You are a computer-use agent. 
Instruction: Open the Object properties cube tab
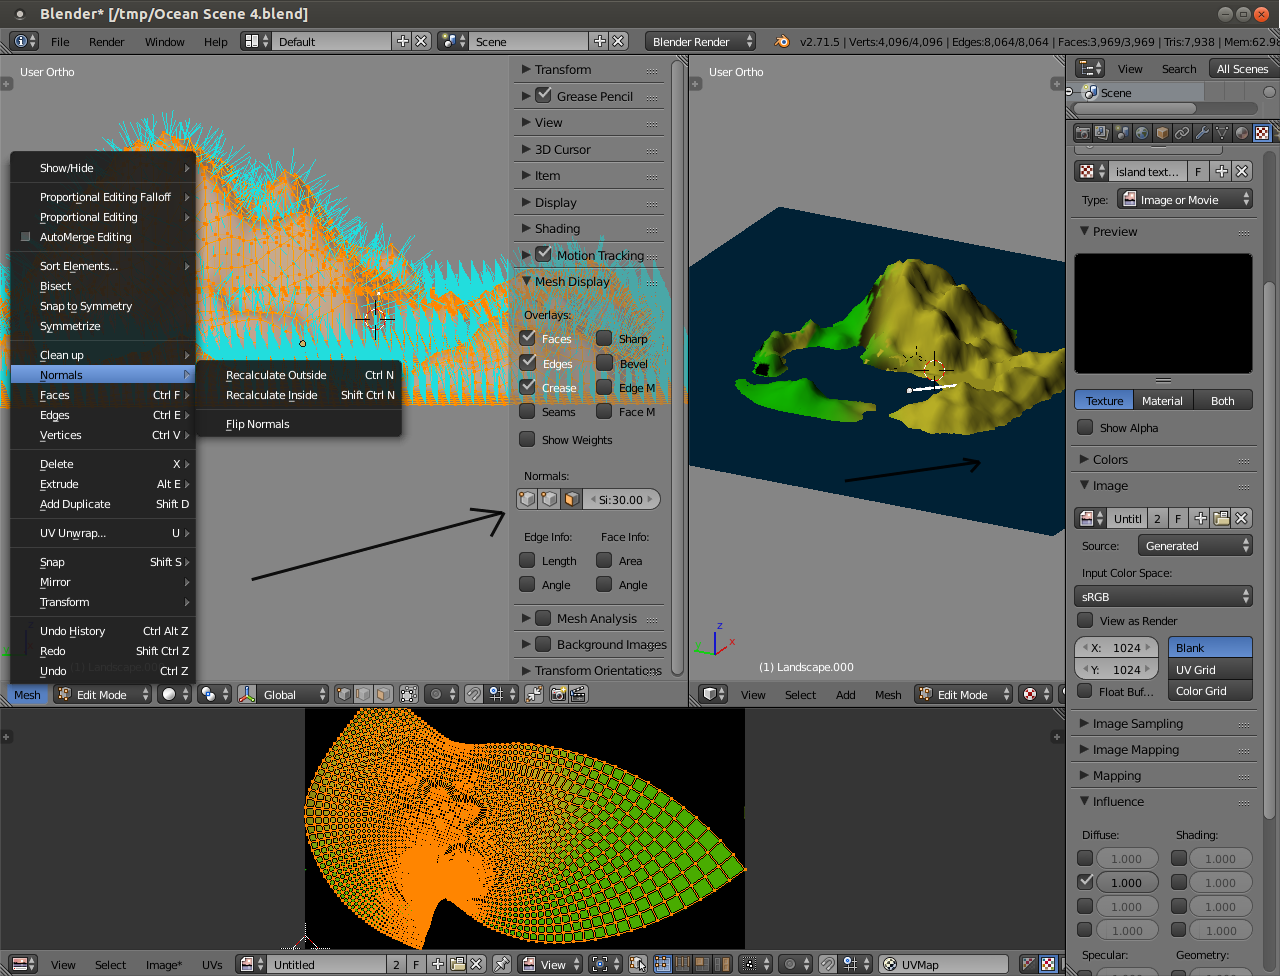(x=1162, y=133)
